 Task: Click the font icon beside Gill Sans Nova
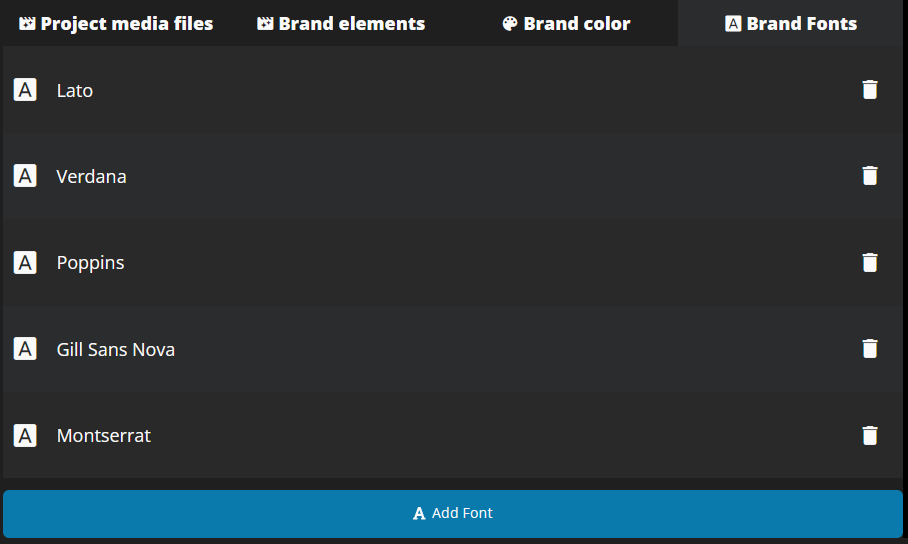coord(25,349)
